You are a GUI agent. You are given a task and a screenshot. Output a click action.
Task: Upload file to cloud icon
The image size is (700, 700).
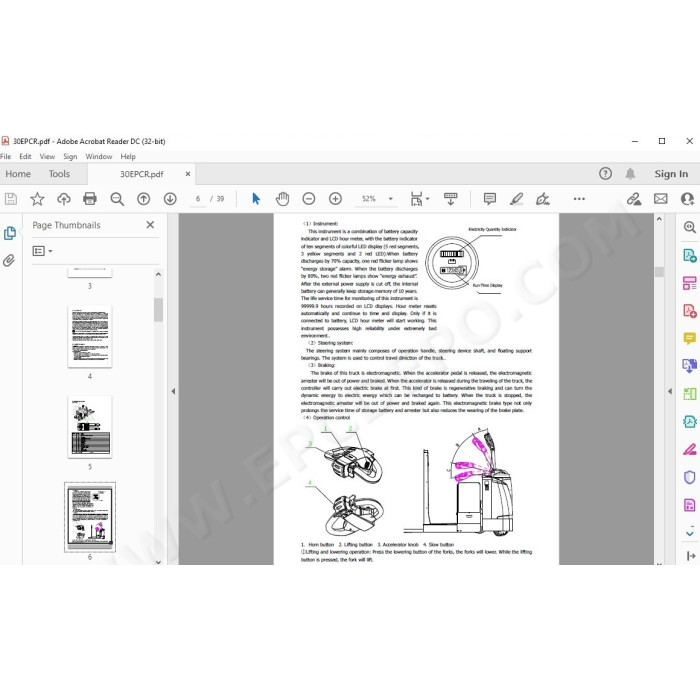pyautogui.click(x=63, y=199)
